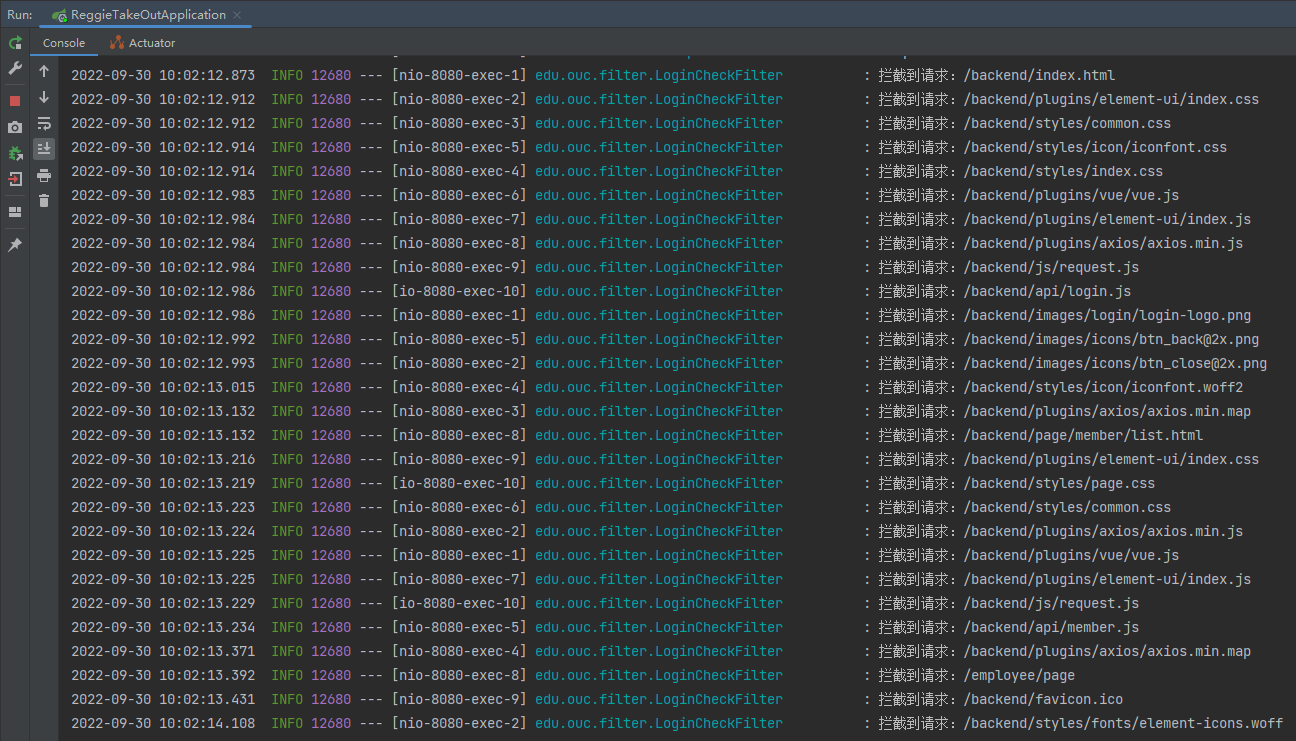
Task: Click the Spring Boot icon on ReggieTakeOutApplication tab
Action: (60, 15)
